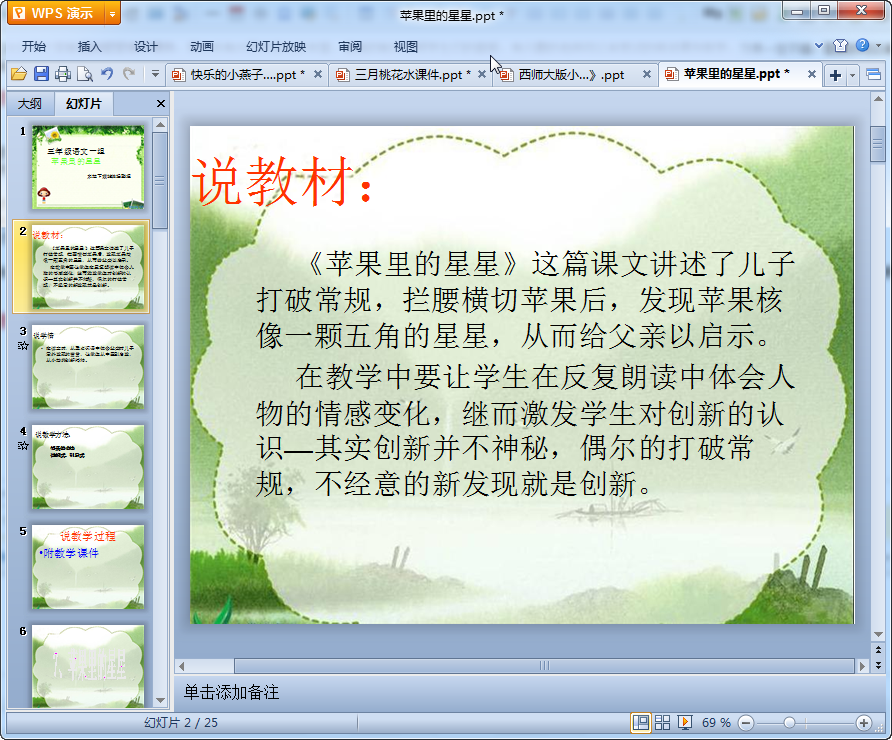
Task: Close the 西师大版小 document tab
Action: point(647,74)
